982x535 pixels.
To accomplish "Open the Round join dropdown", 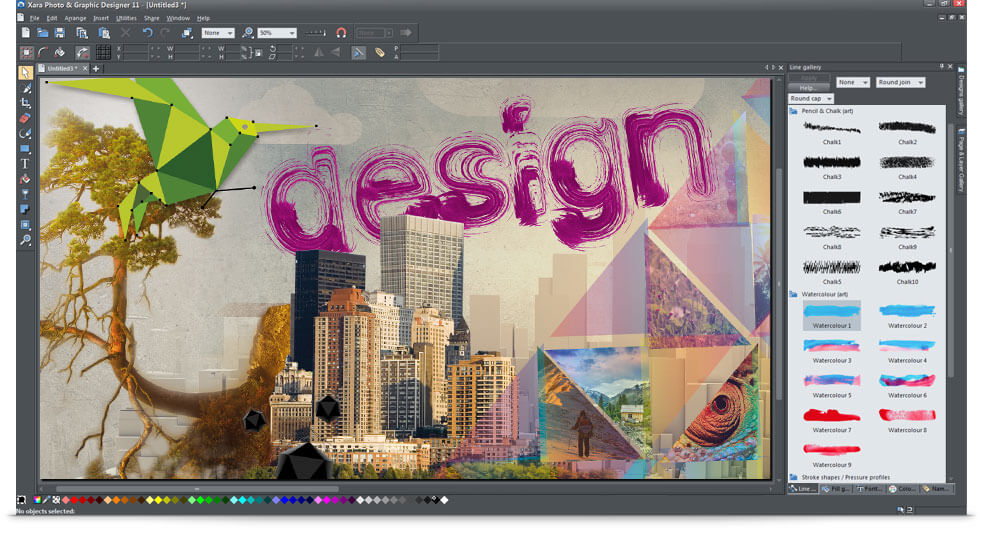I will pos(900,82).
